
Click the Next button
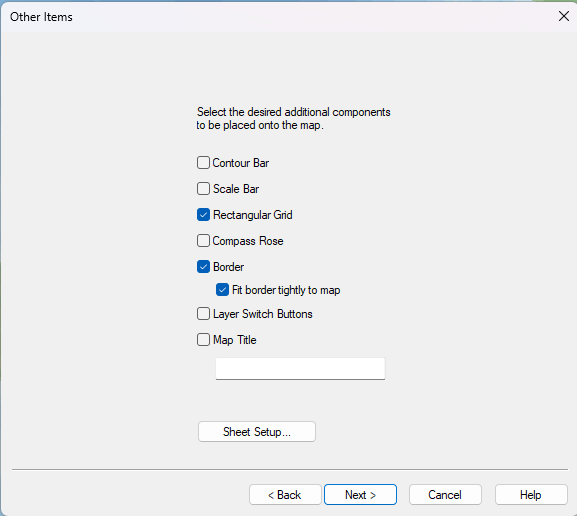point(360,495)
